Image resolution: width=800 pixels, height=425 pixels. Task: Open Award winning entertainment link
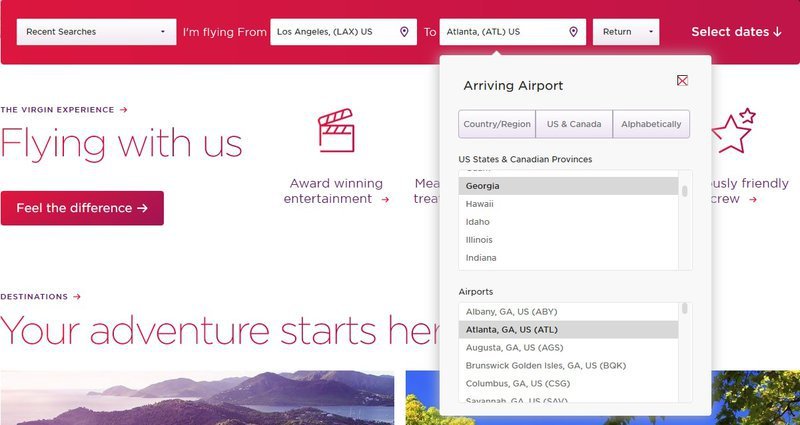coord(336,191)
